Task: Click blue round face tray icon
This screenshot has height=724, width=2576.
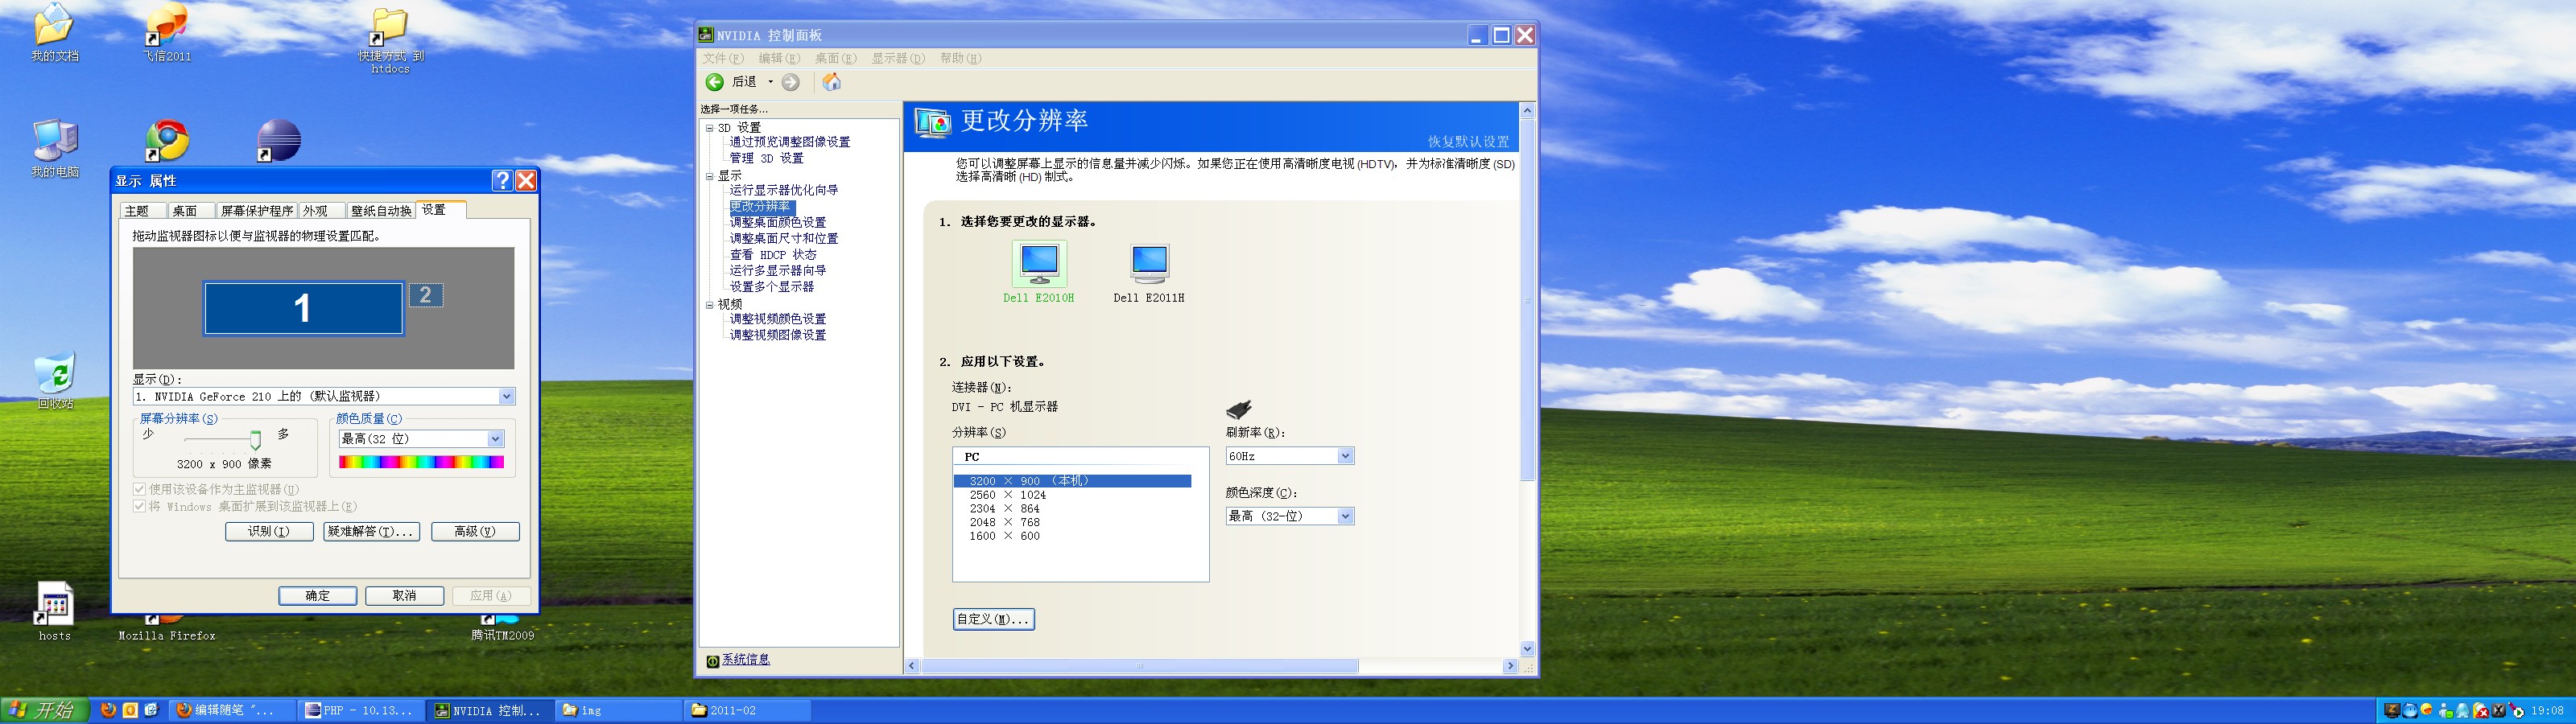Action: coord(2409,711)
